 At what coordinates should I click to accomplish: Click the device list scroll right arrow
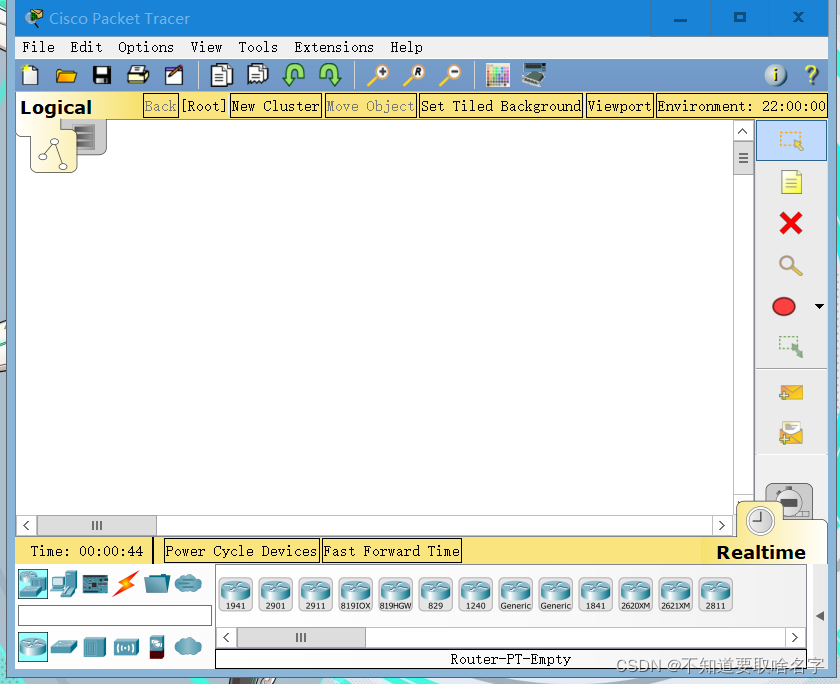795,637
